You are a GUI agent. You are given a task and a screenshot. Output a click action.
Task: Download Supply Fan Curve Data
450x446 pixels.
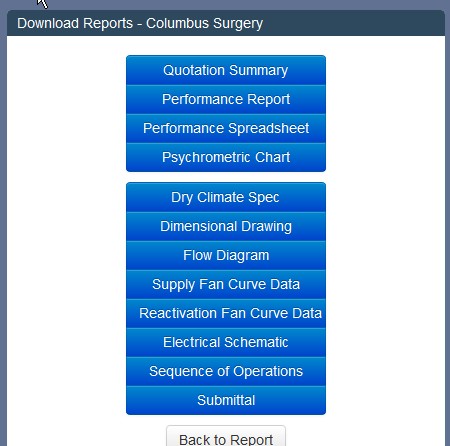pos(226,284)
